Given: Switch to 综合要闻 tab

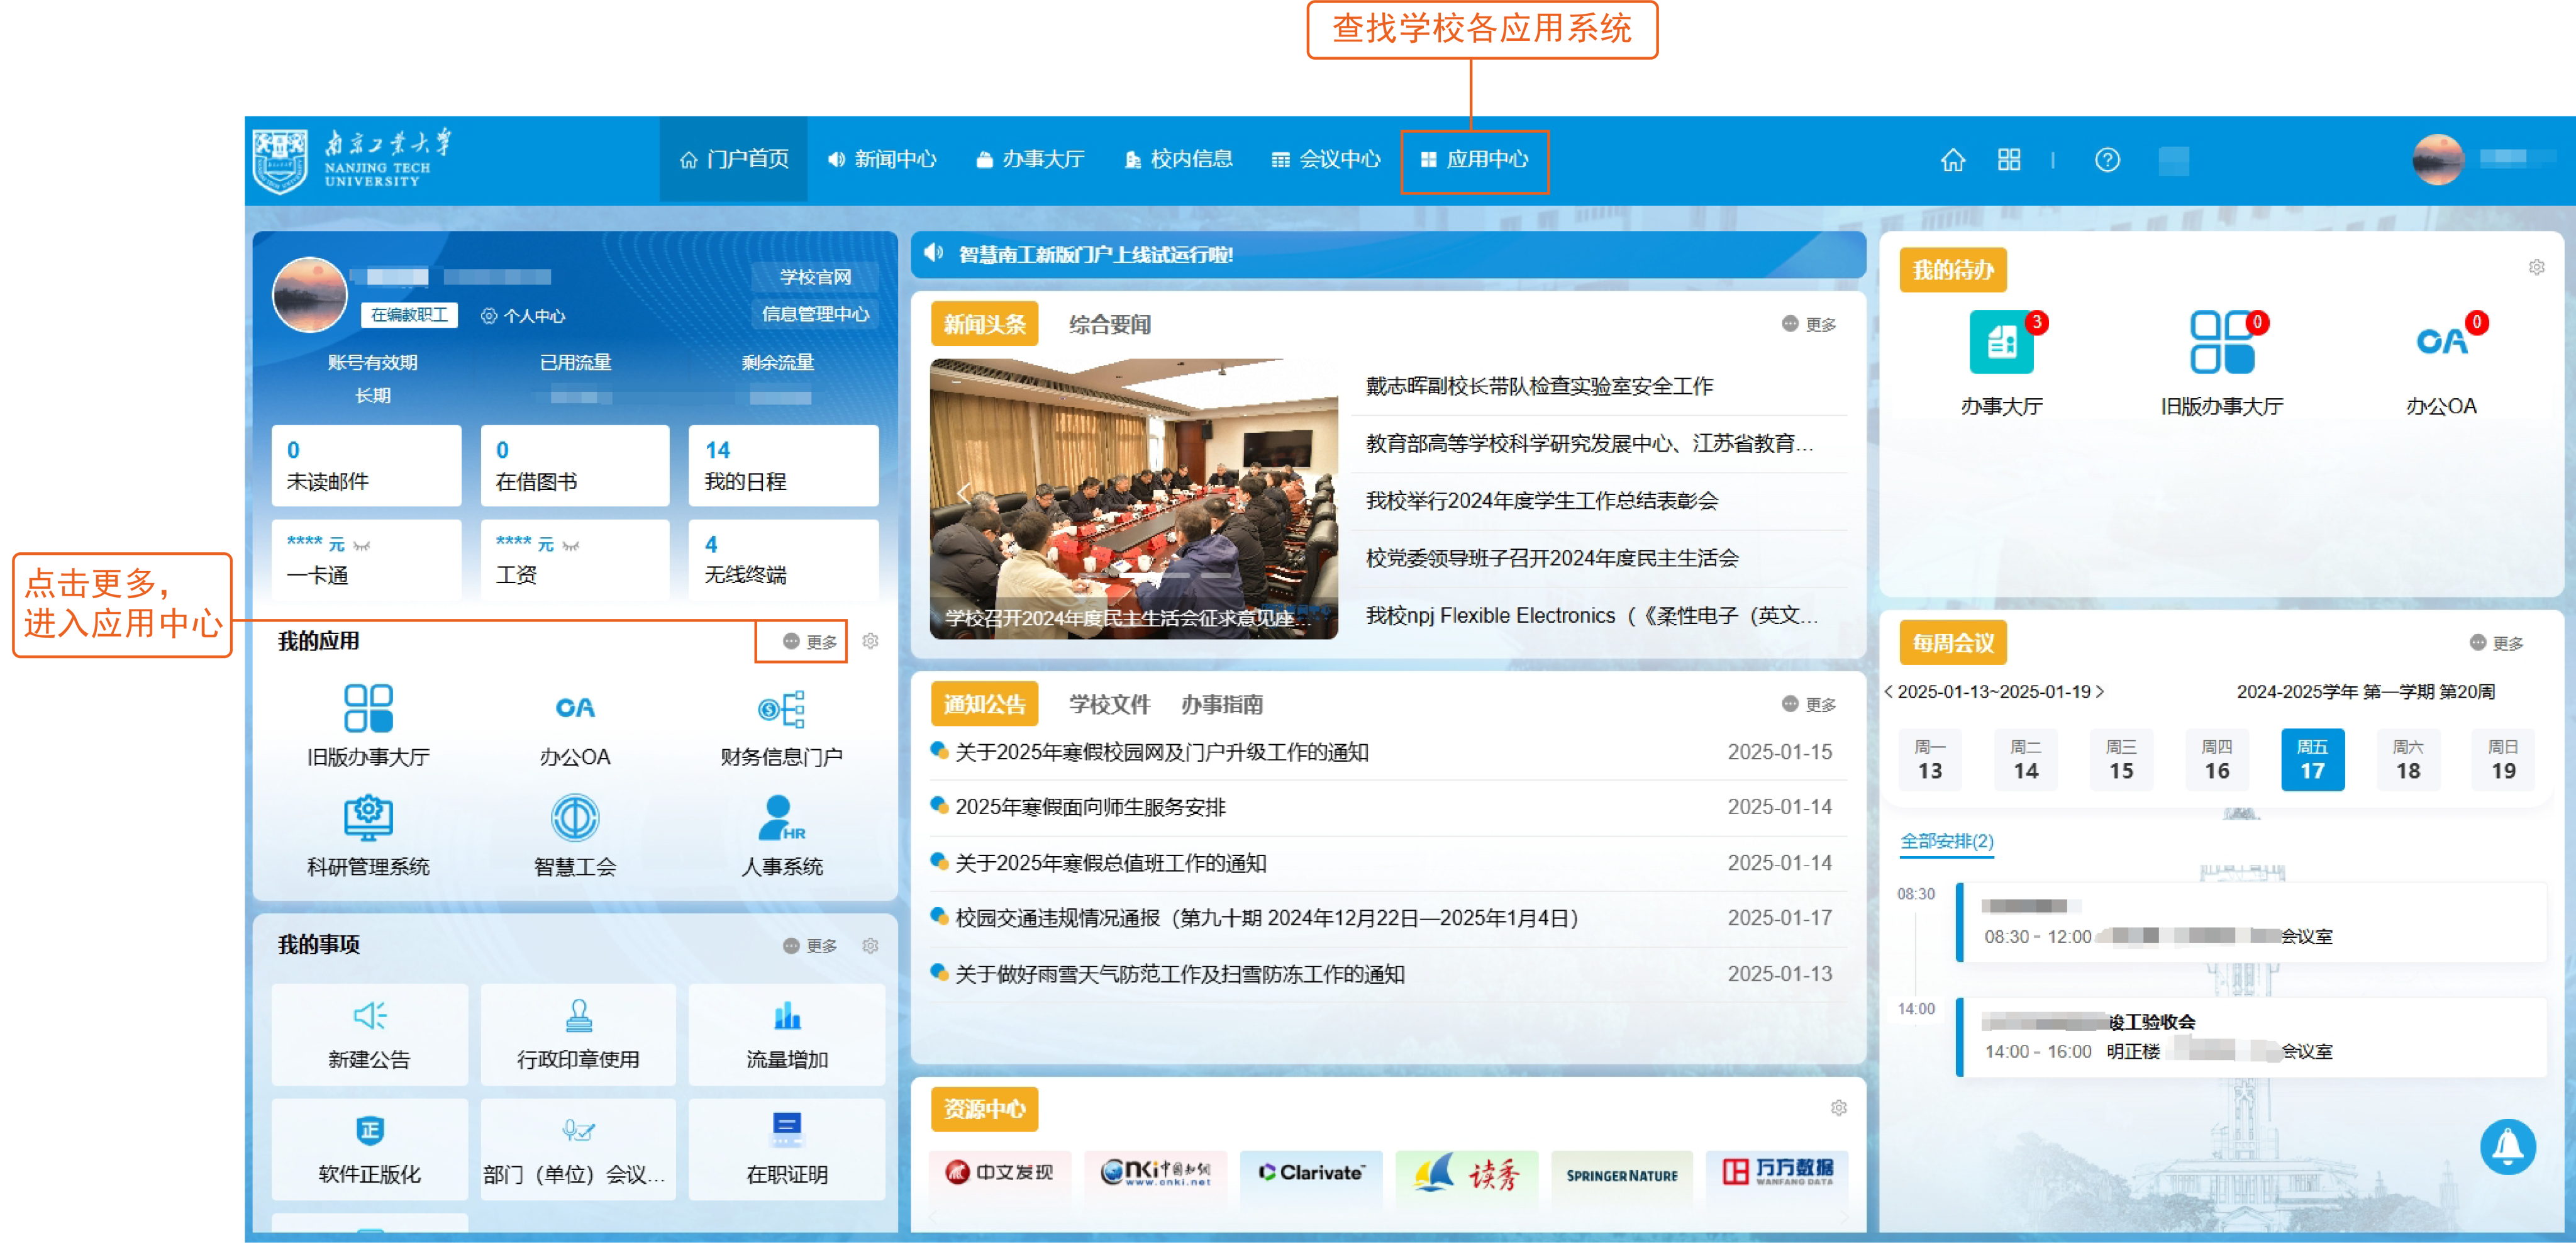Looking at the screenshot, I should pyautogui.click(x=1110, y=325).
